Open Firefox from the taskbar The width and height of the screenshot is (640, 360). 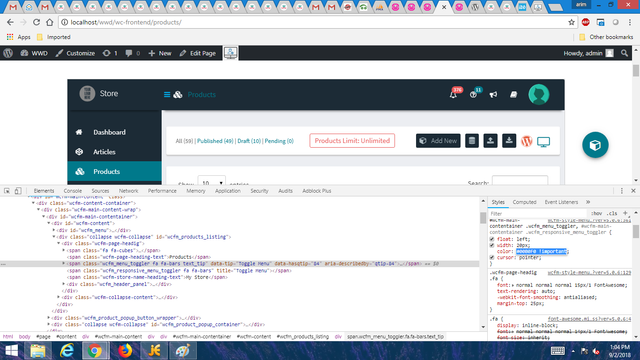coord(125,351)
